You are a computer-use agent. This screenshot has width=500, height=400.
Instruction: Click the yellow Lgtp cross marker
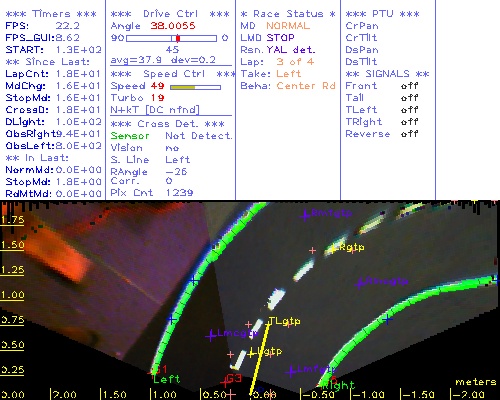coord(252,353)
